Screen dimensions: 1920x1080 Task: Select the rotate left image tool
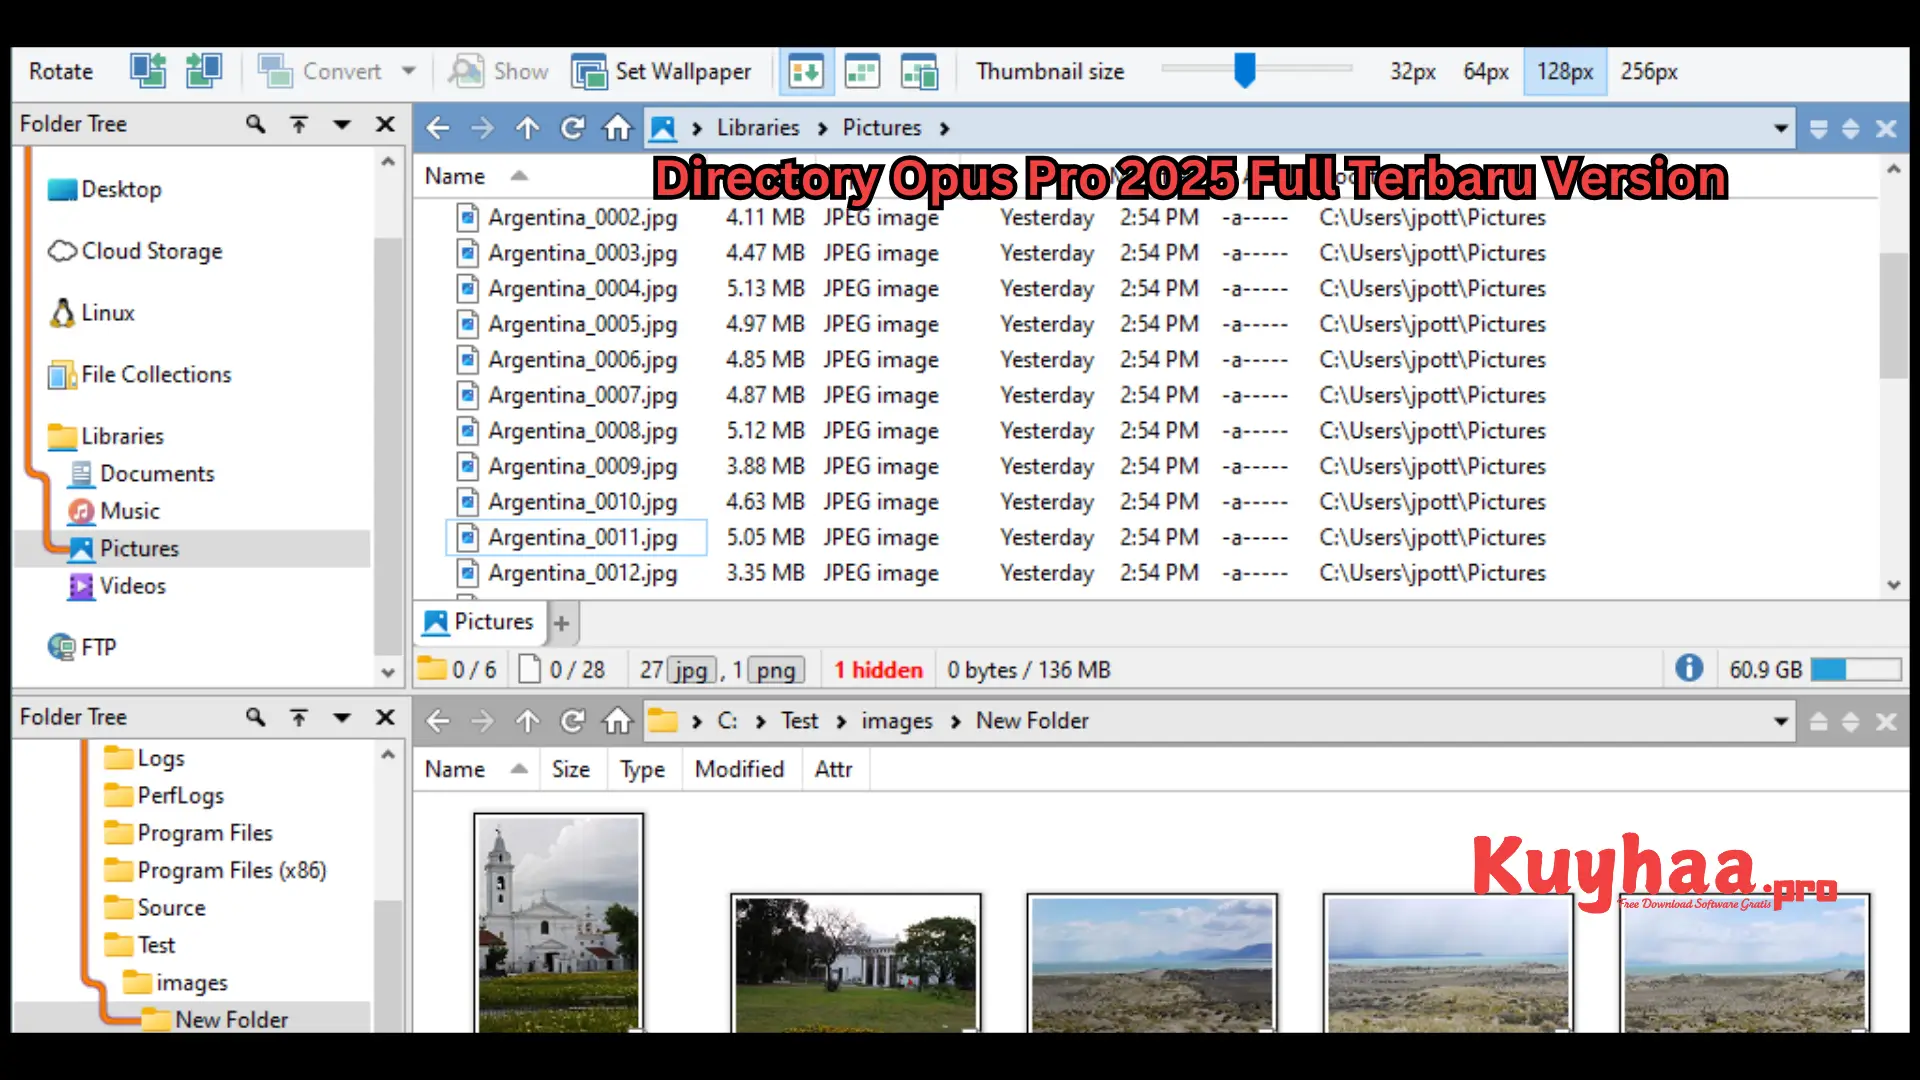pos(148,71)
